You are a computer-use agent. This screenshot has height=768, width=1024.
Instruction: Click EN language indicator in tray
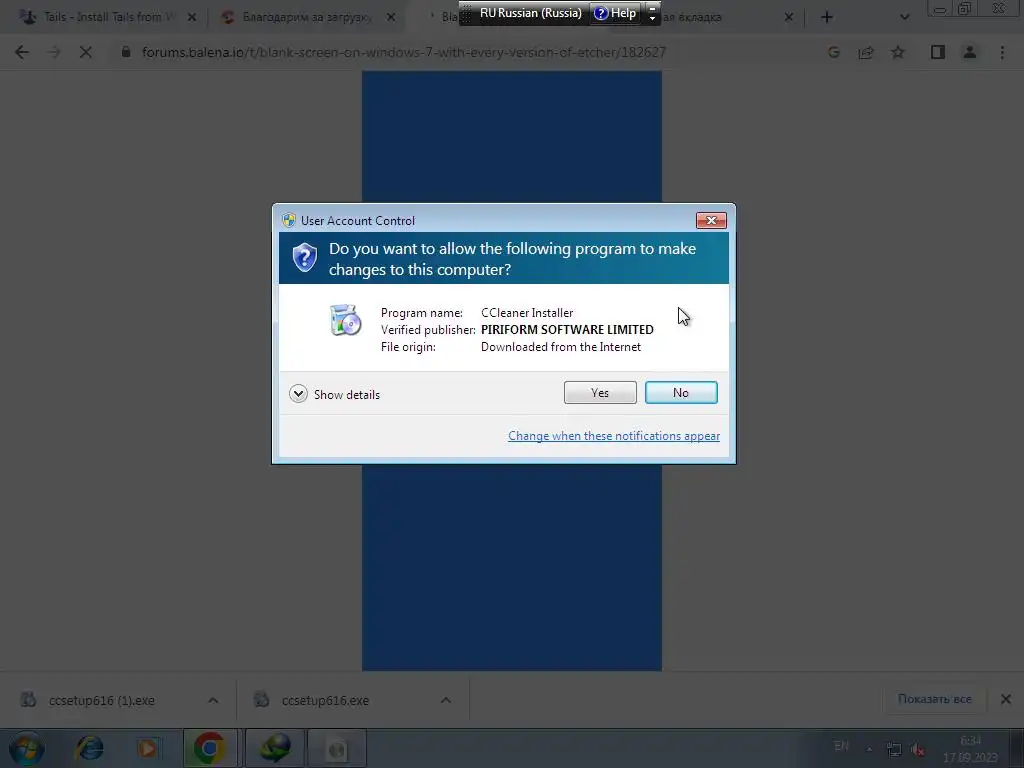842,746
